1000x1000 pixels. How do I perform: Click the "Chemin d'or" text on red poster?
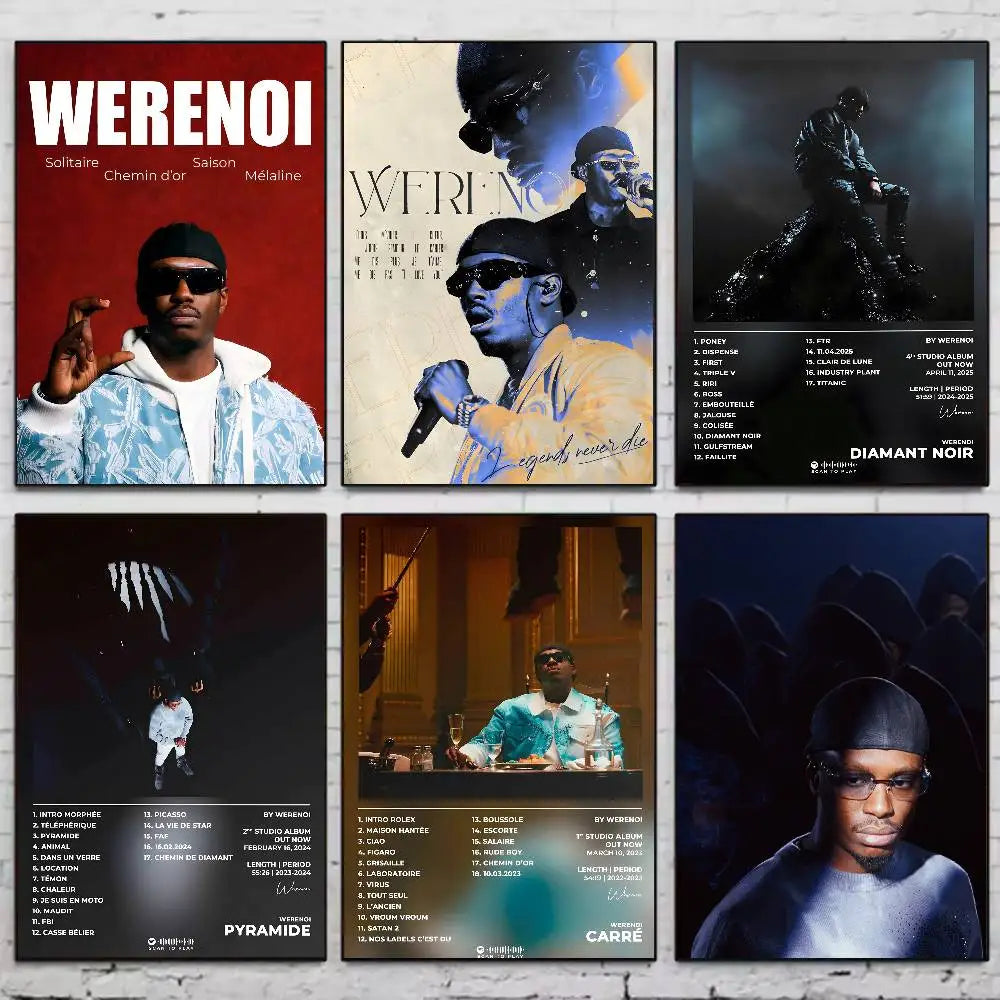tap(144, 176)
